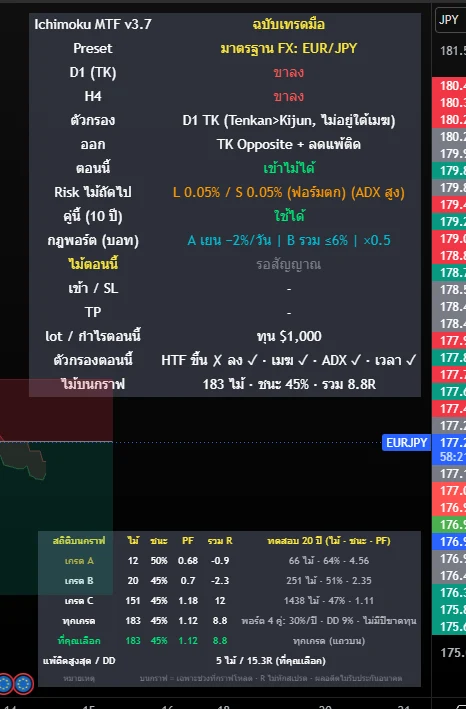This screenshot has width=466, height=709.
Task: Click the "ตัวกรอง" row label
Action: 93,120
